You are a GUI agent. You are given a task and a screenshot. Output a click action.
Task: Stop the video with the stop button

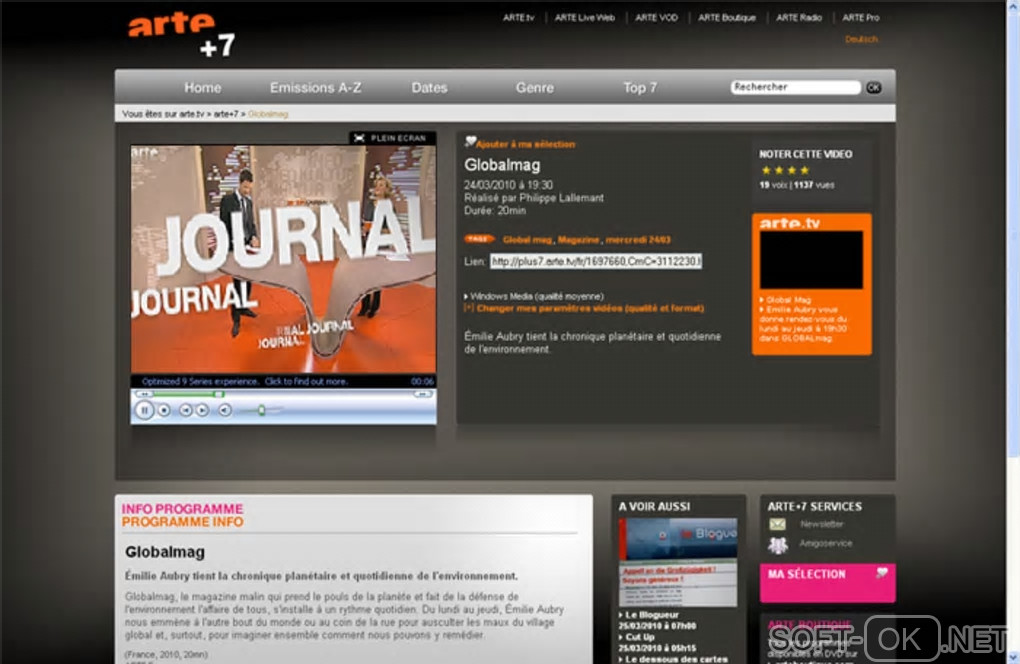point(165,410)
